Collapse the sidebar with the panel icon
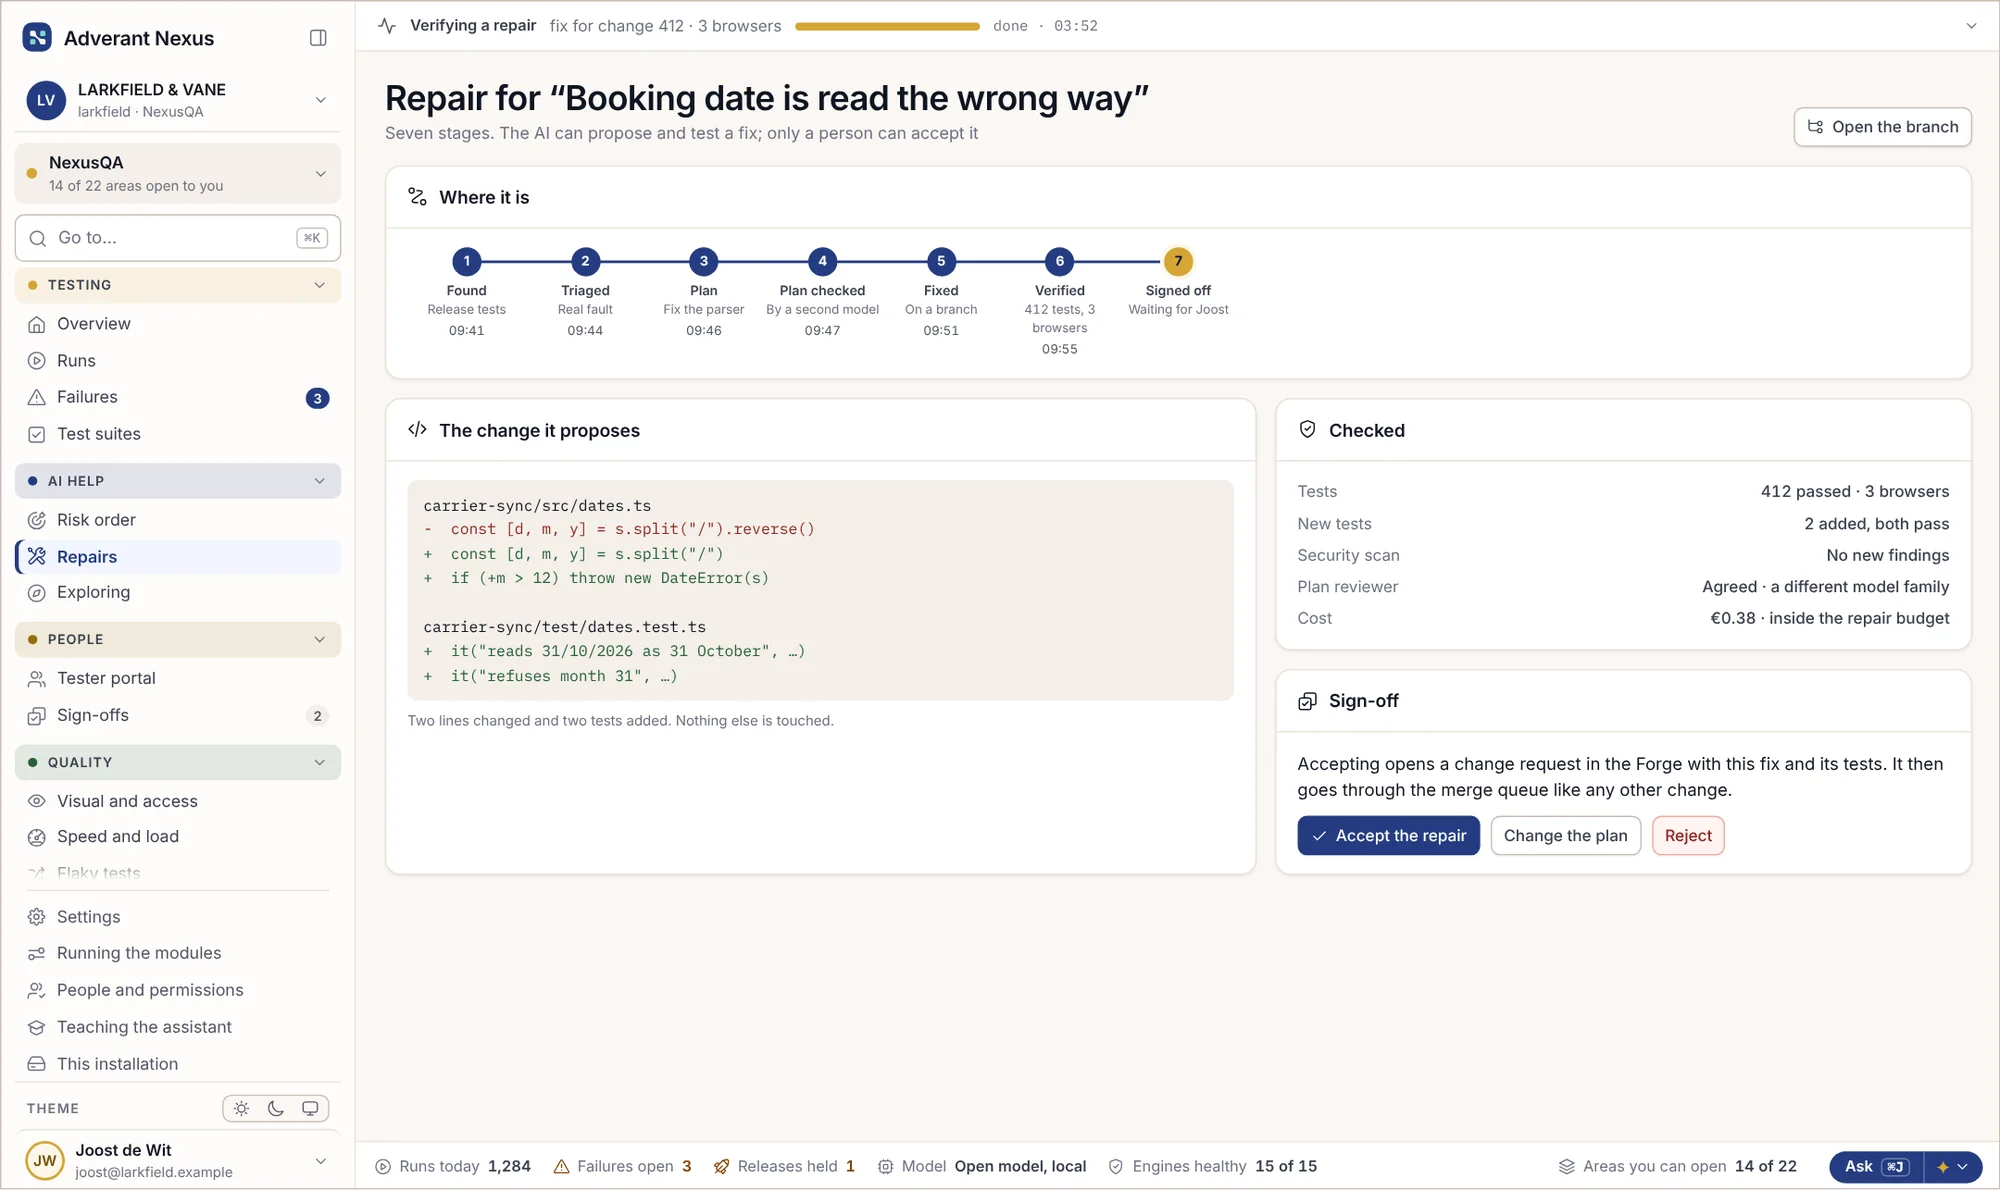The image size is (2000, 1190). pyautogui.click(x=318, y=38)
